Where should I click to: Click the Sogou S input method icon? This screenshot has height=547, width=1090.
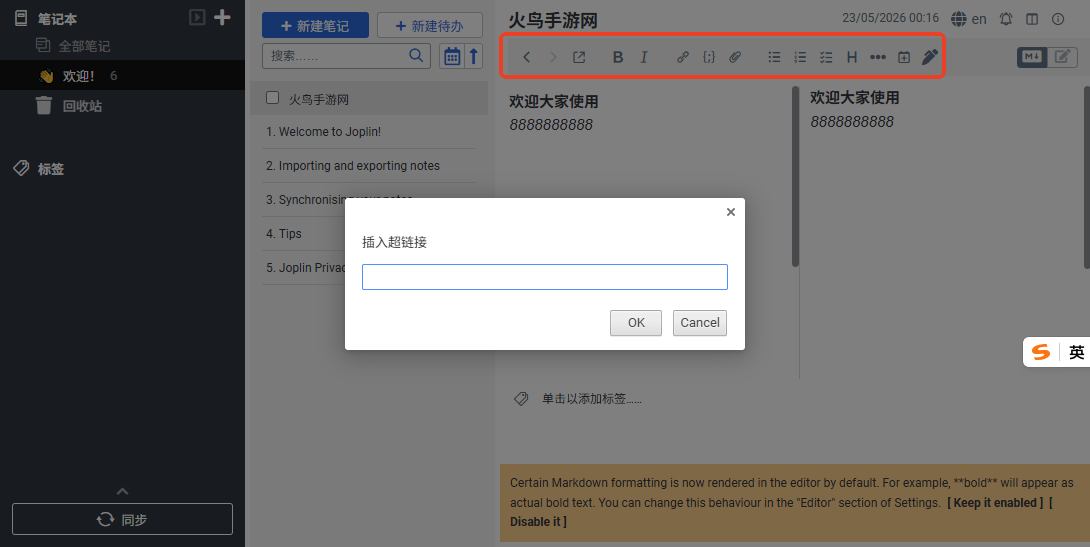pos(1041,352)
